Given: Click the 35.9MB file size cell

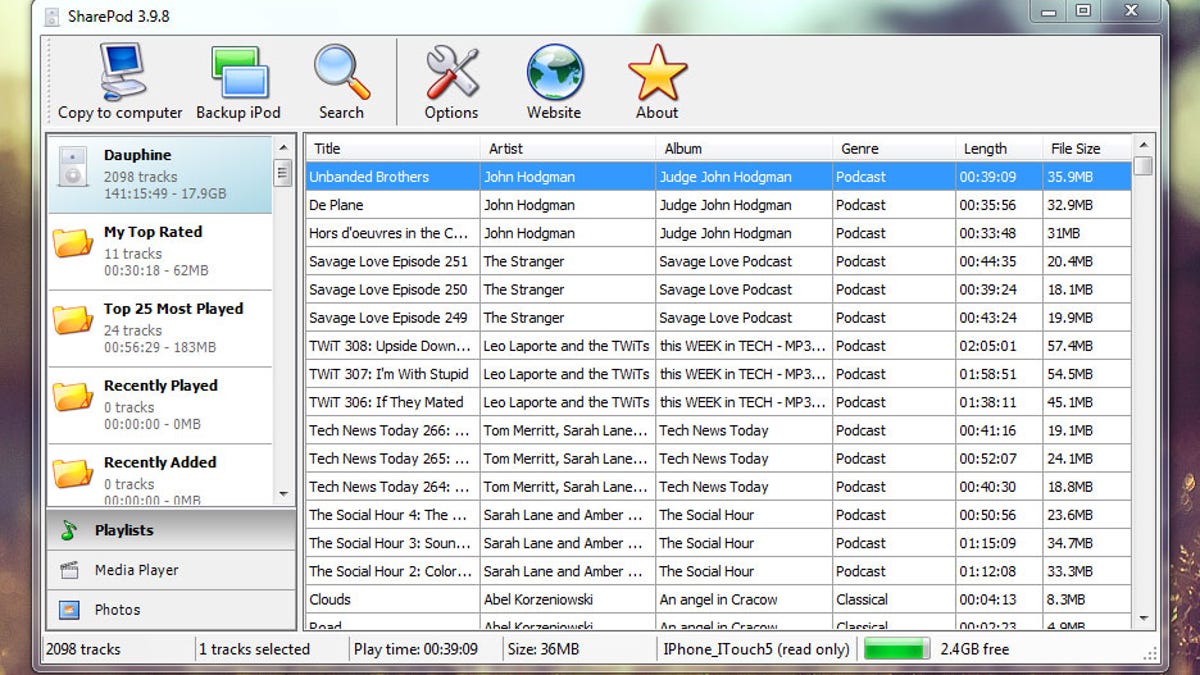Looking at the screenshot, I should (1087, 177).
